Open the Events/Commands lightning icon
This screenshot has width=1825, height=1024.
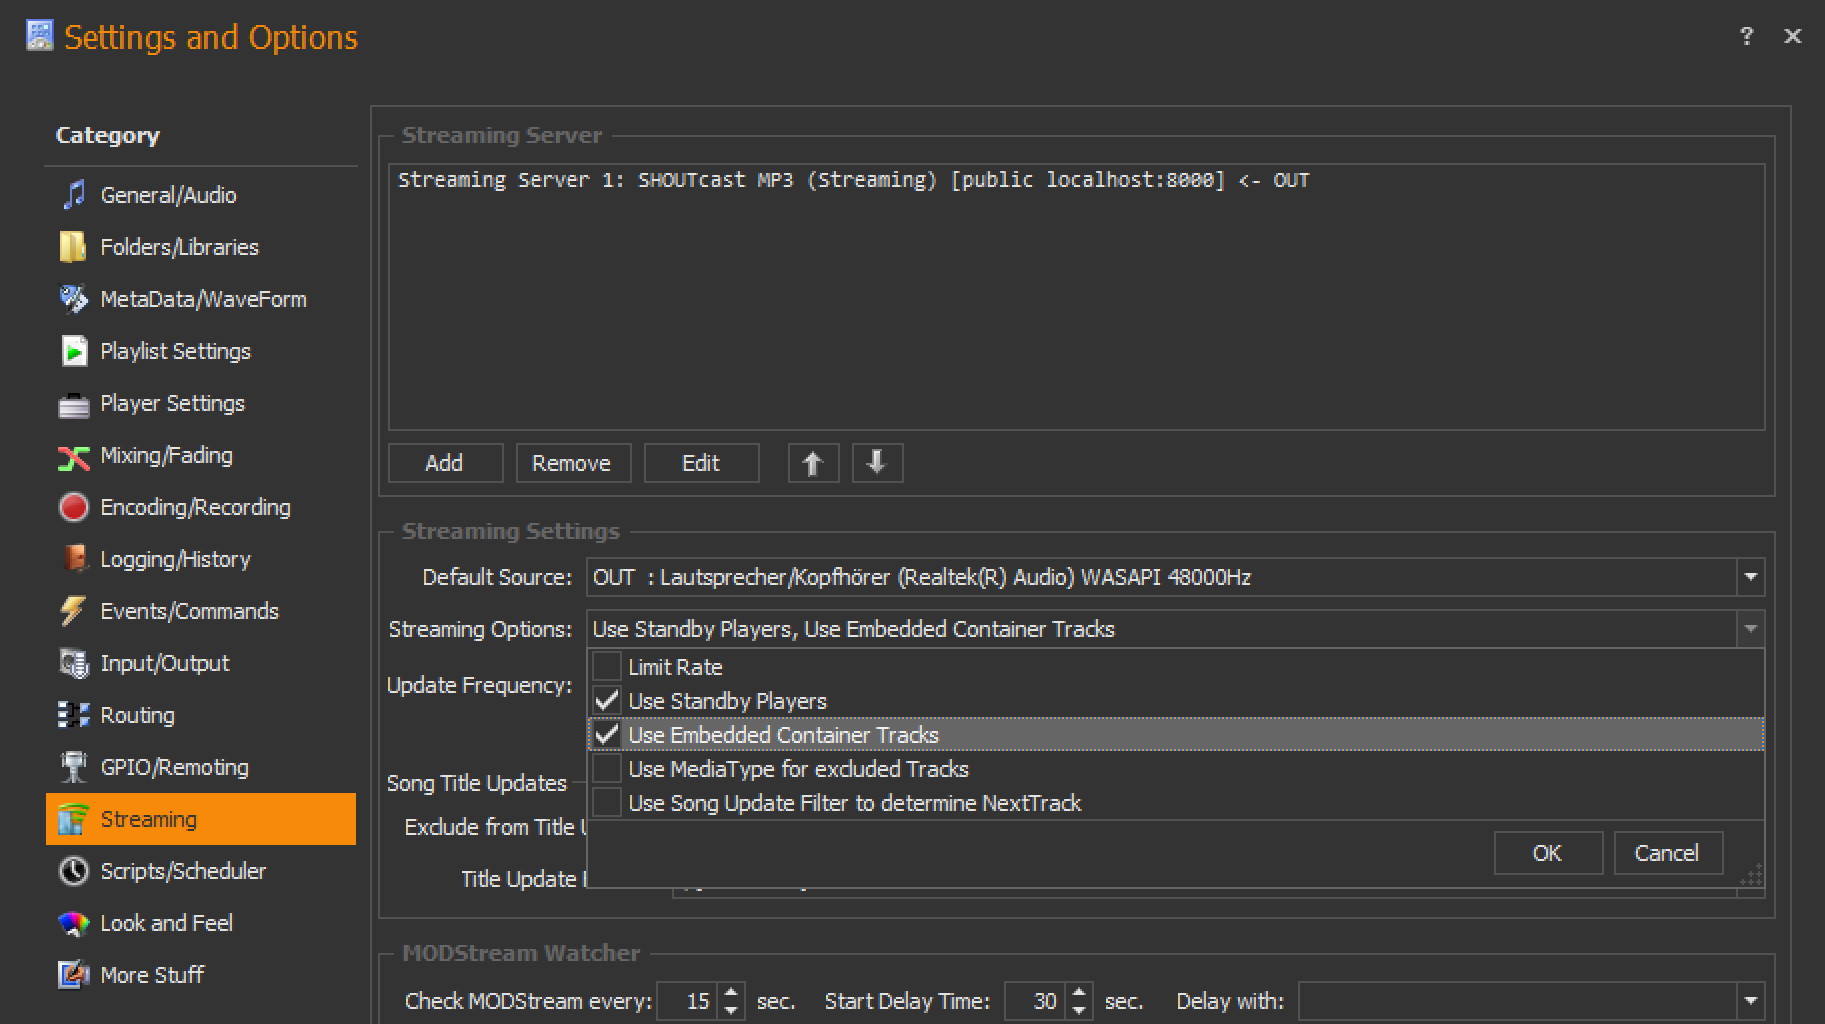(73, 611)
